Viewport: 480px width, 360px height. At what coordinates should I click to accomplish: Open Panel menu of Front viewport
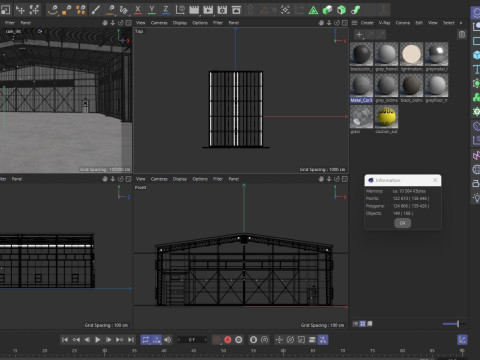[x=234, y=179]
